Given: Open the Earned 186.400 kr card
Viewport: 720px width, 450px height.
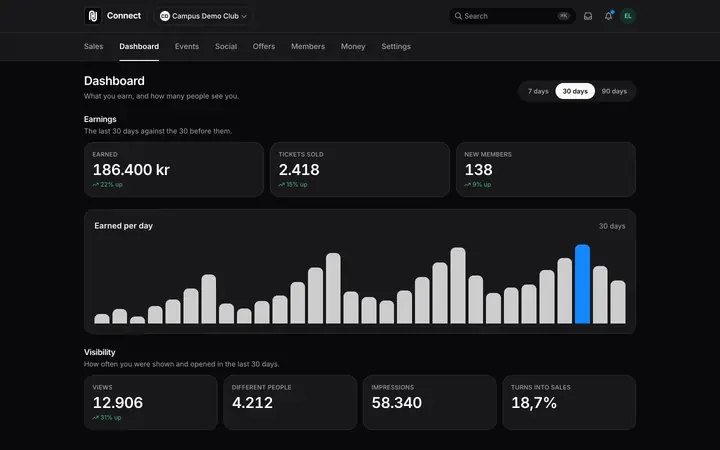Looking at the screenshot, I should click(x=174, y=169).
